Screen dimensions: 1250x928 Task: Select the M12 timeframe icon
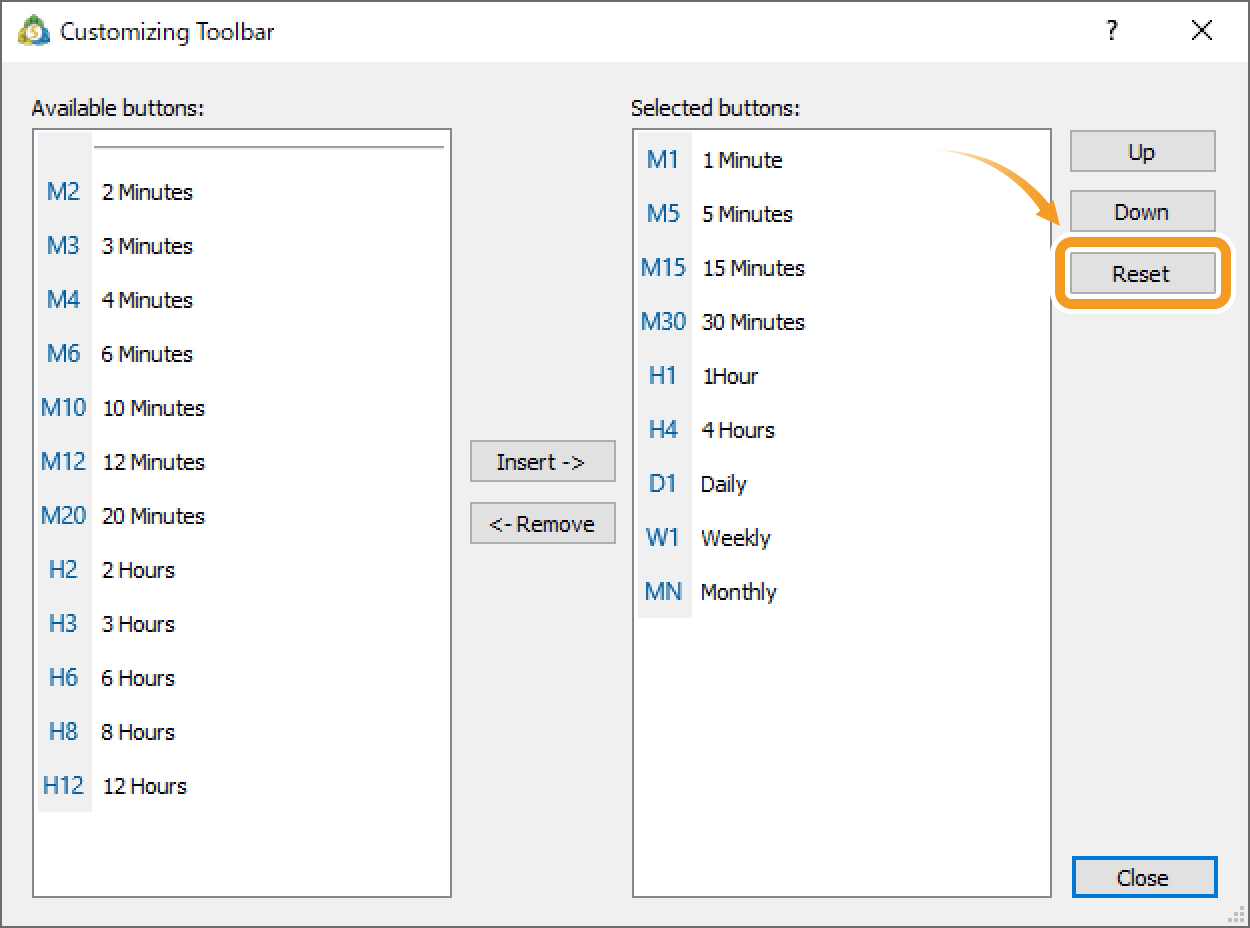(63, 462)
